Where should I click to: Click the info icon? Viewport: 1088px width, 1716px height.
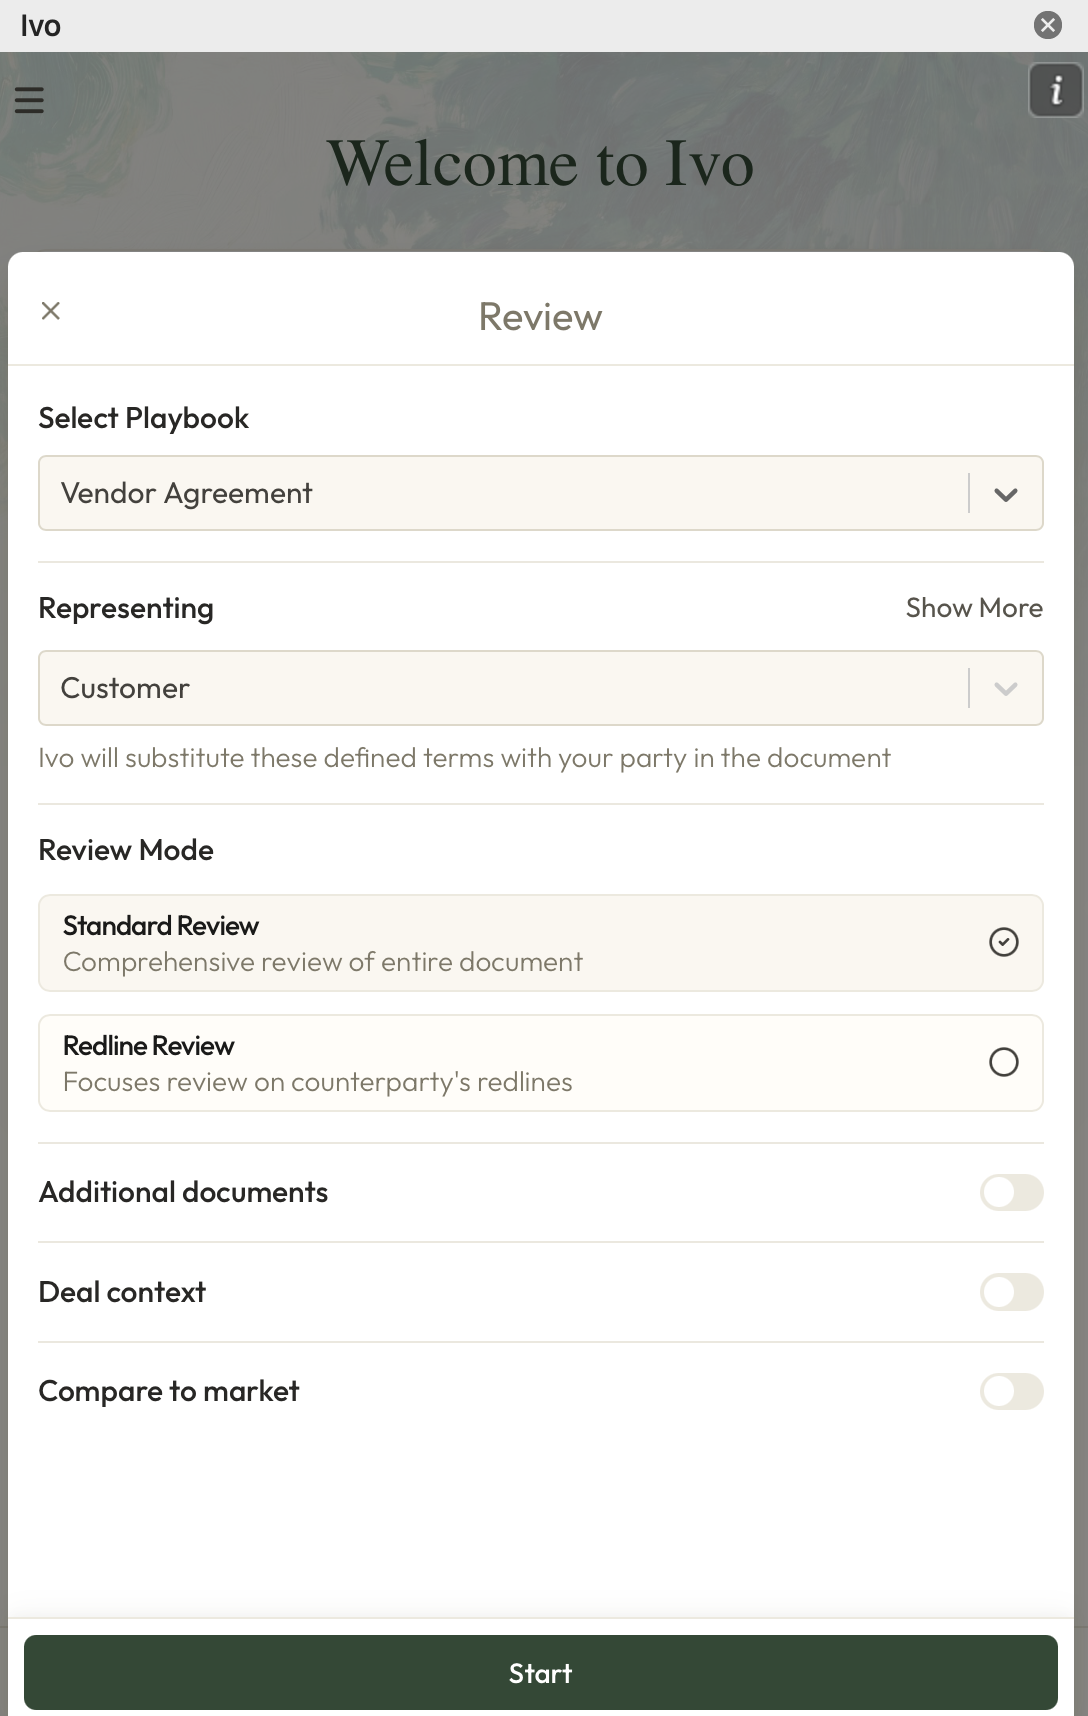(x=1055, y=91)
